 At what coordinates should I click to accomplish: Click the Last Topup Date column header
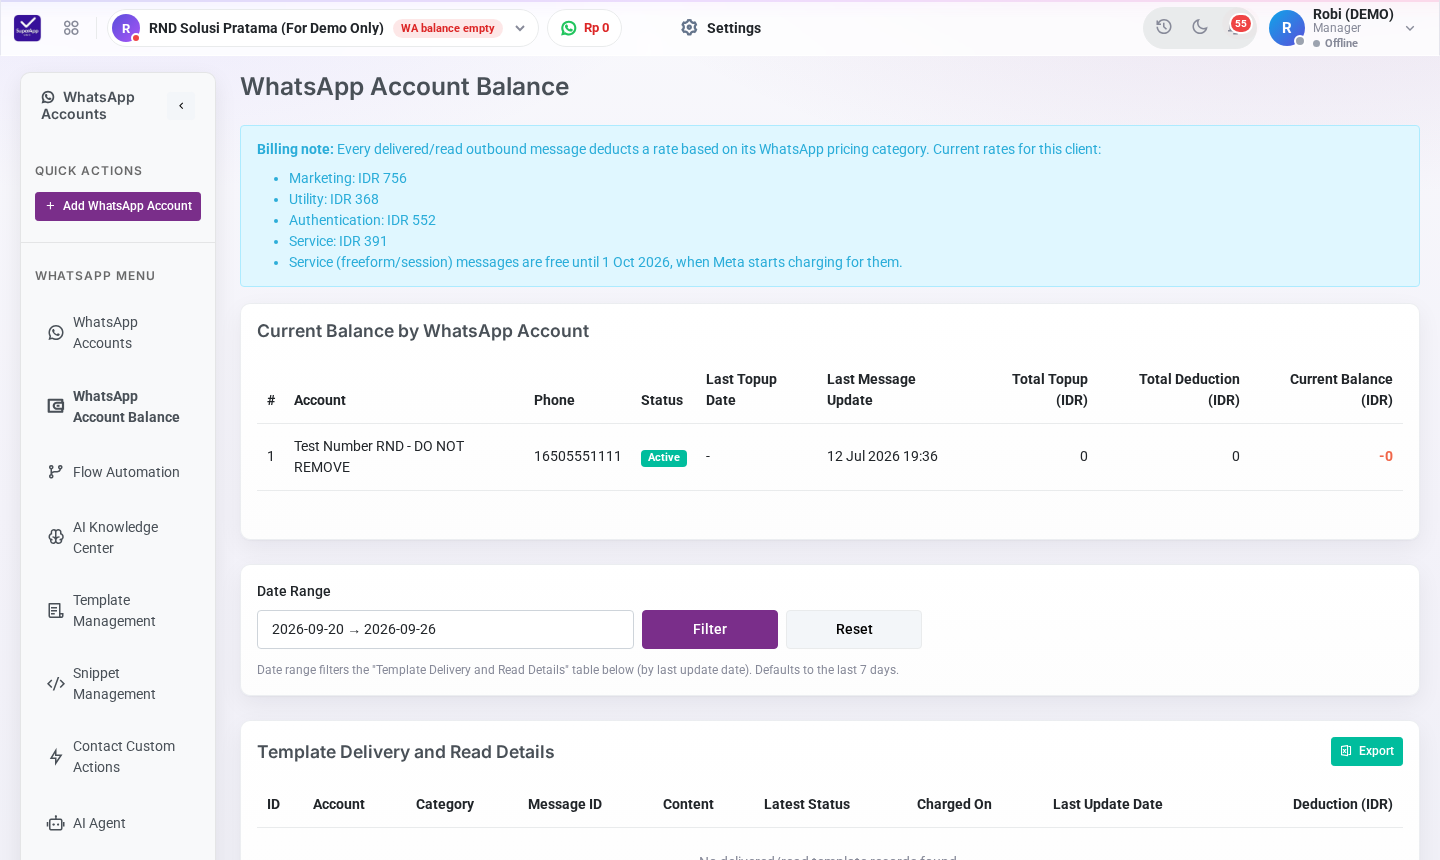(x=741, y=390)
